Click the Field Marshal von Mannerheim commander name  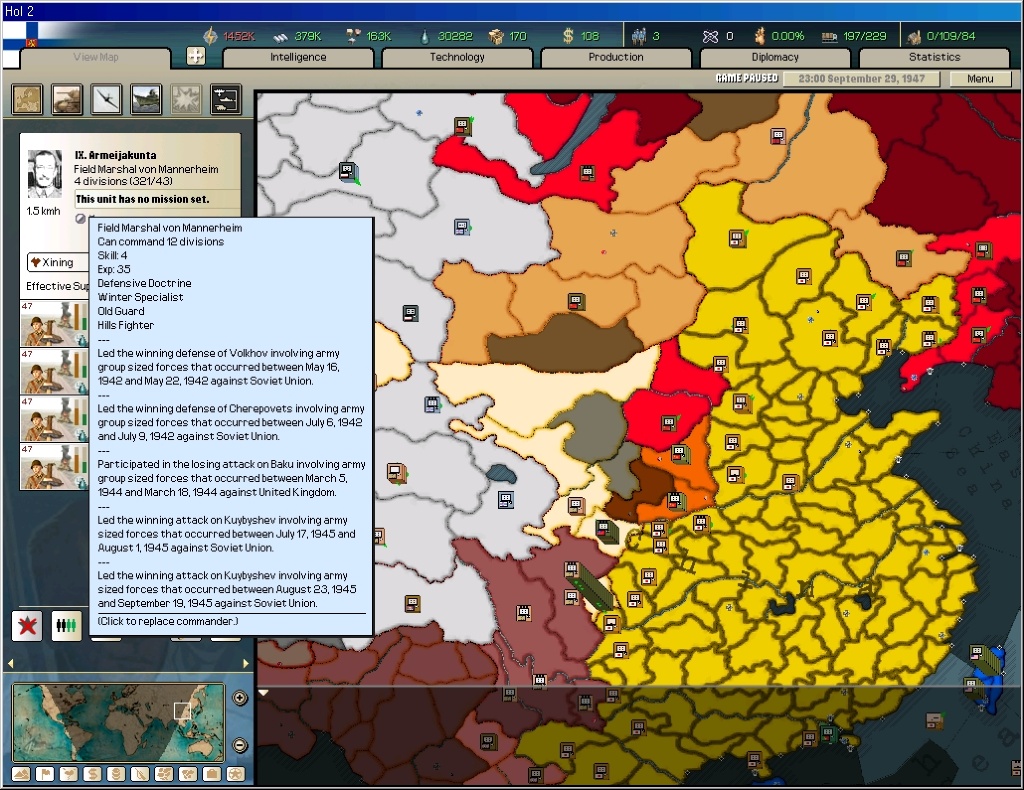point(146,169)
